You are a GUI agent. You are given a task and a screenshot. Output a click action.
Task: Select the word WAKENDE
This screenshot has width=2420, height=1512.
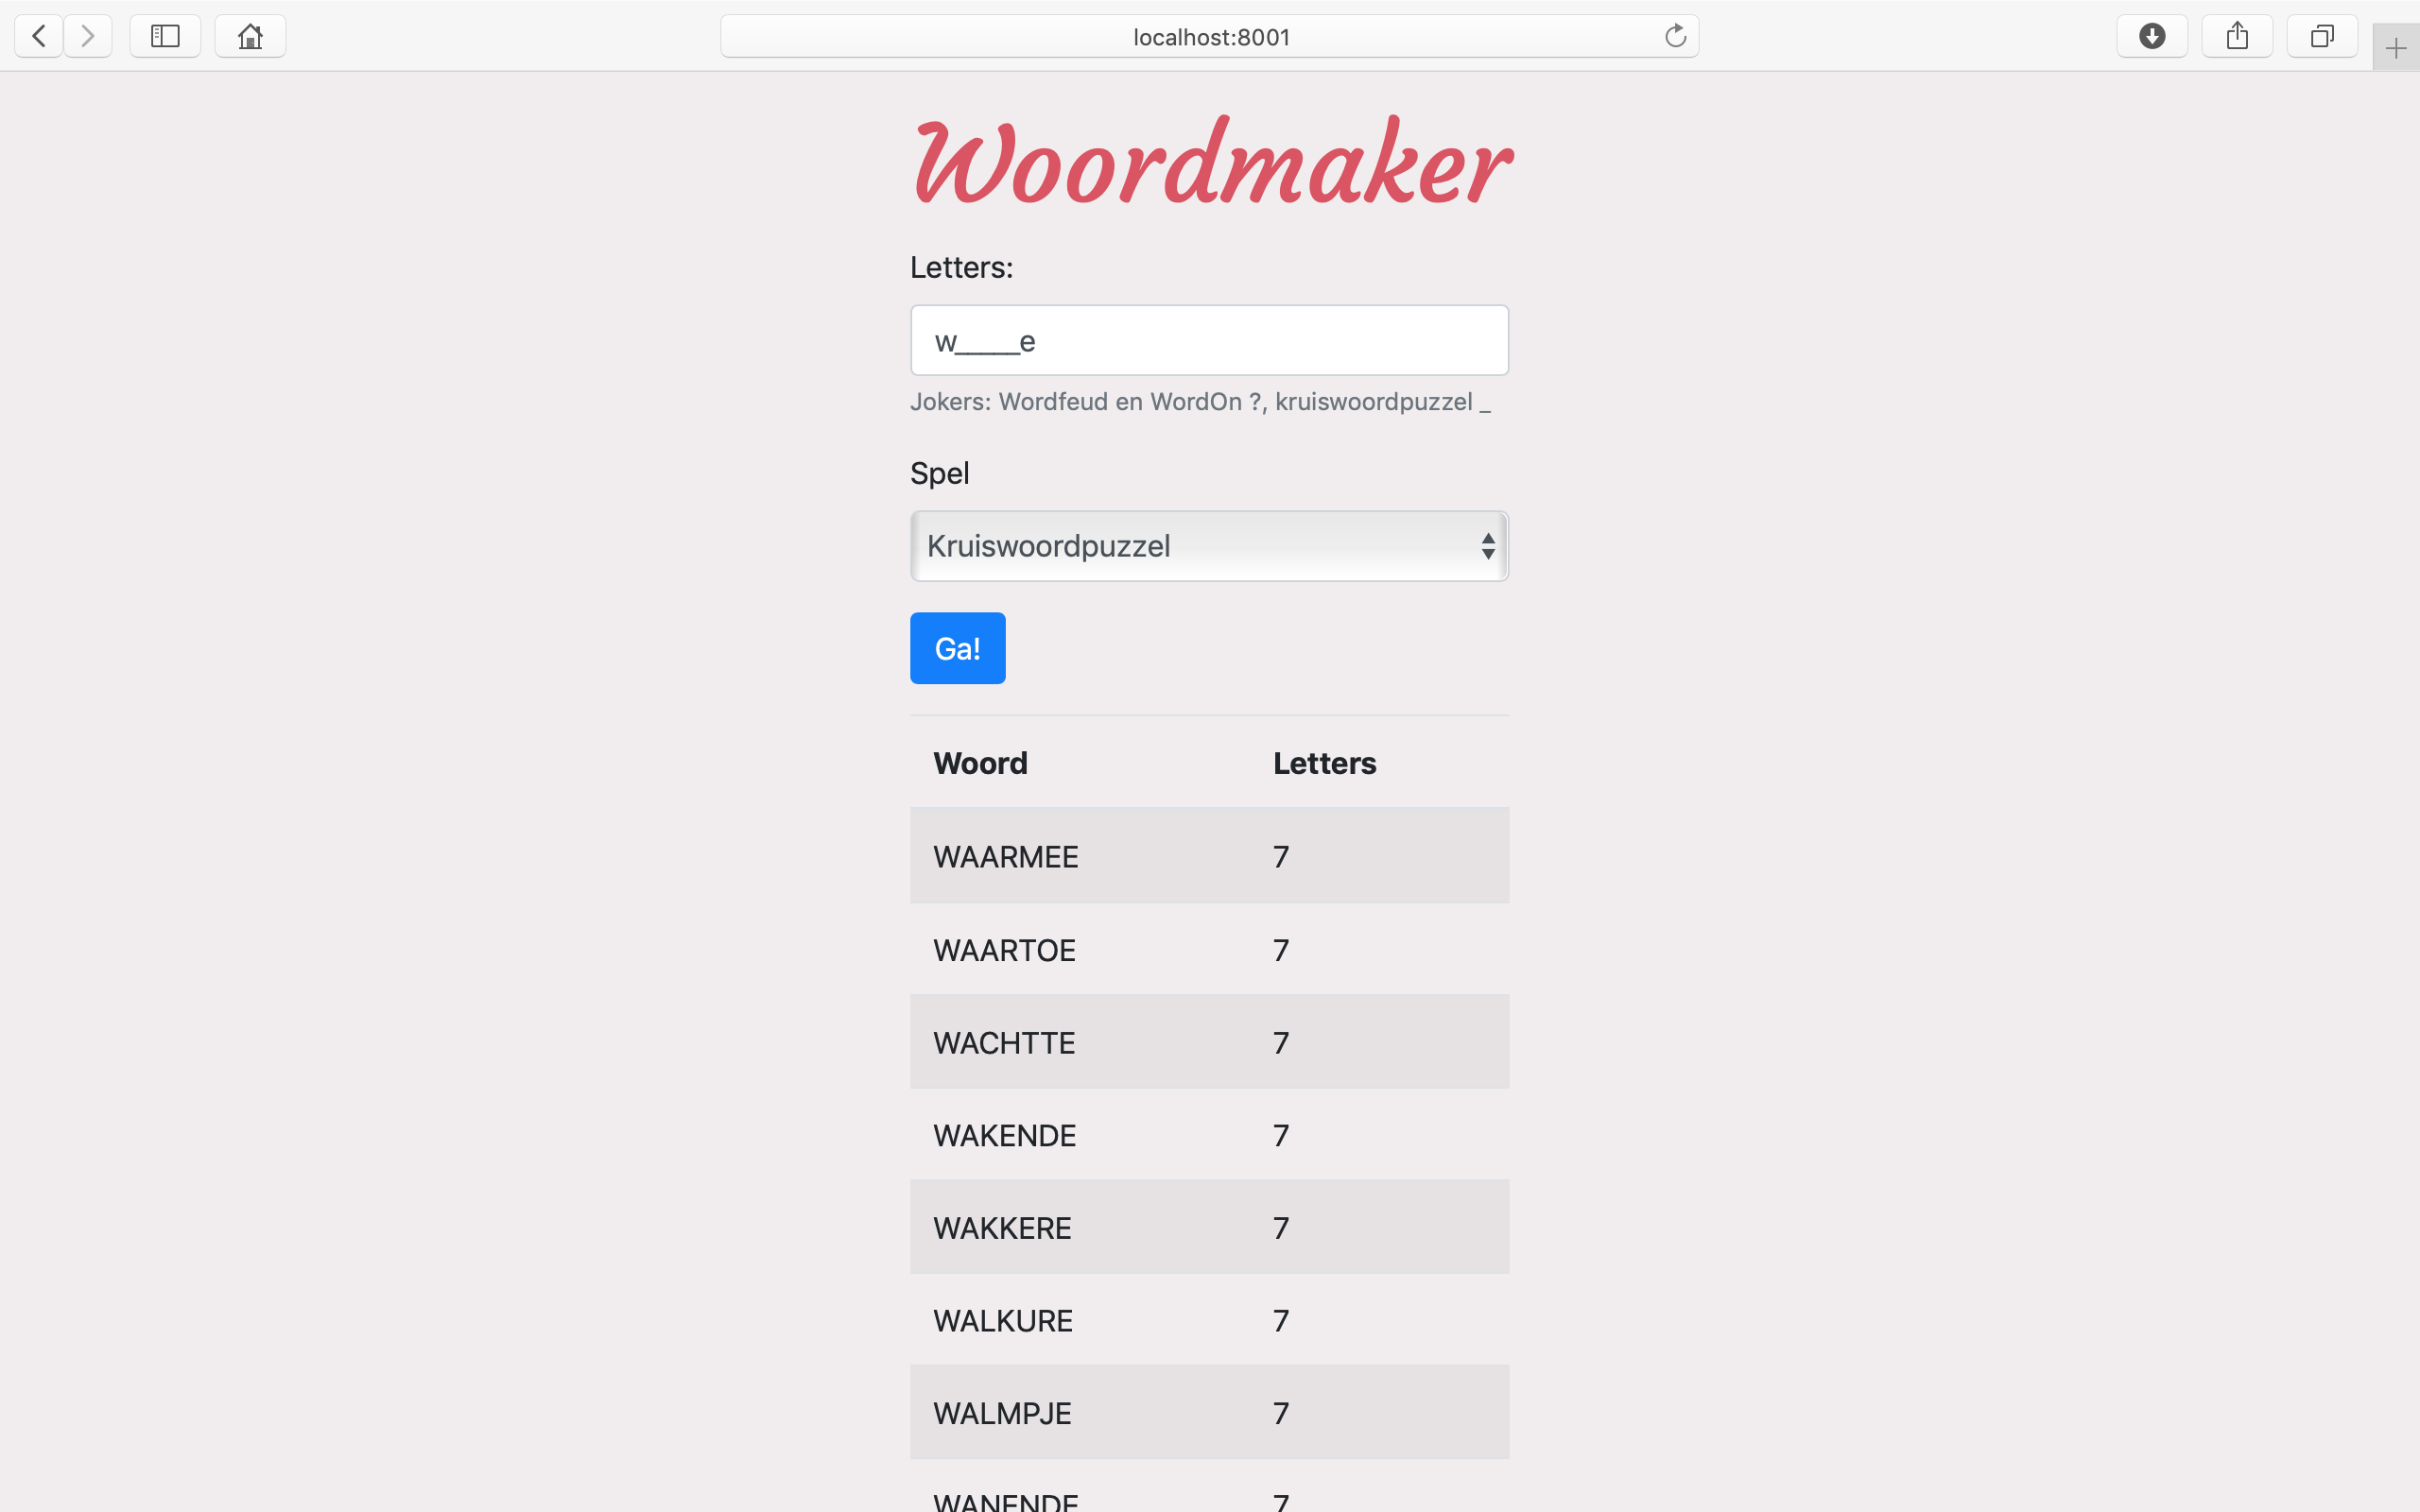click(x=1004, y=1136)
